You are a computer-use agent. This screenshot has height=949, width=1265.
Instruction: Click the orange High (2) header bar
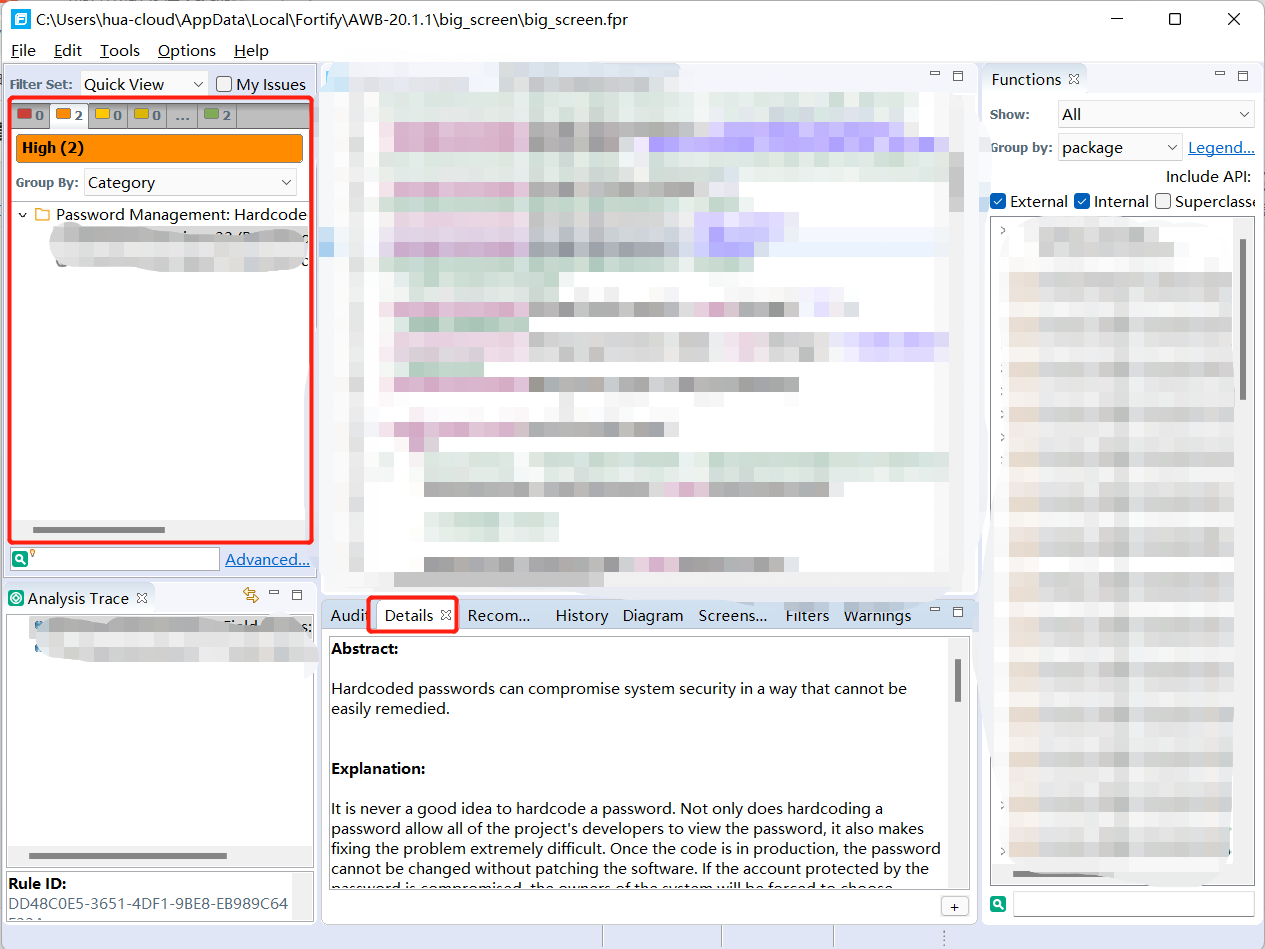coord(159,148)
